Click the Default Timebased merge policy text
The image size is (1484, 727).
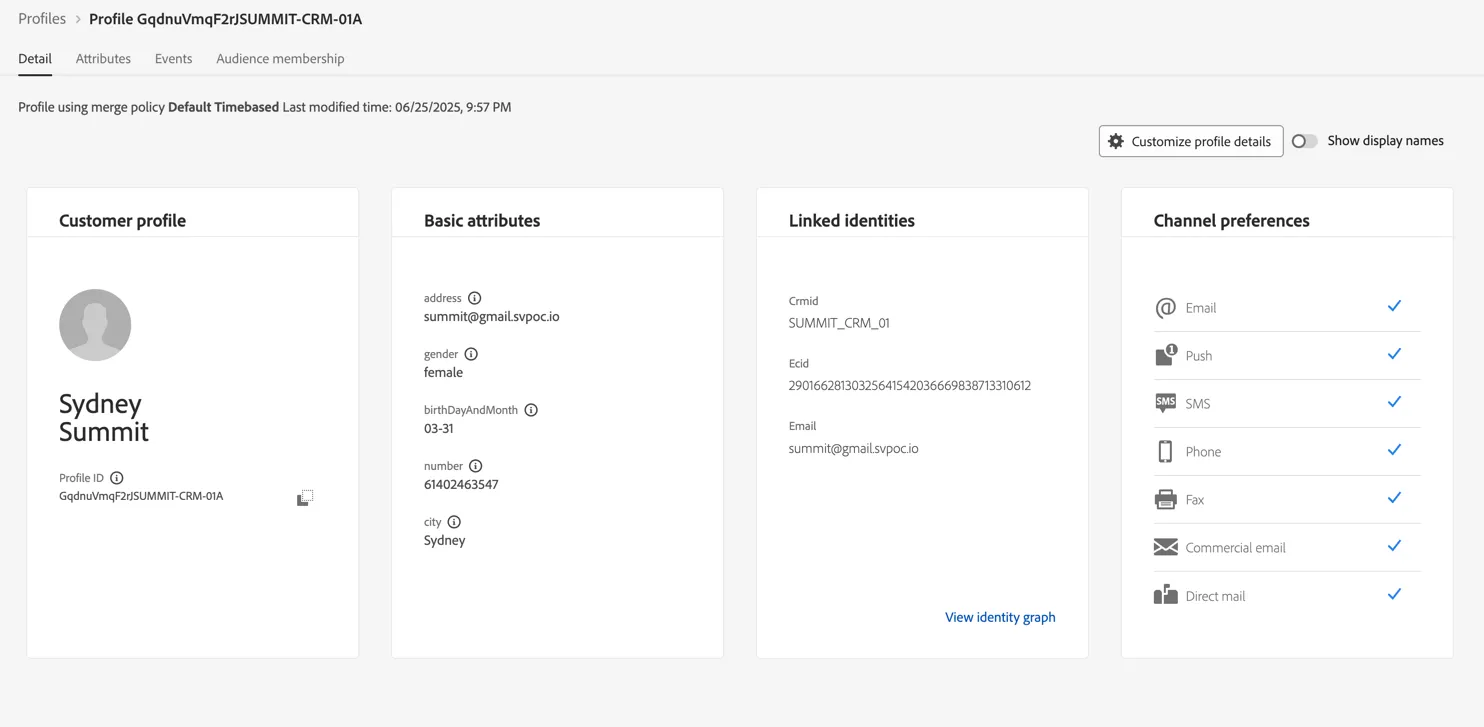click(x=224, y=107)
